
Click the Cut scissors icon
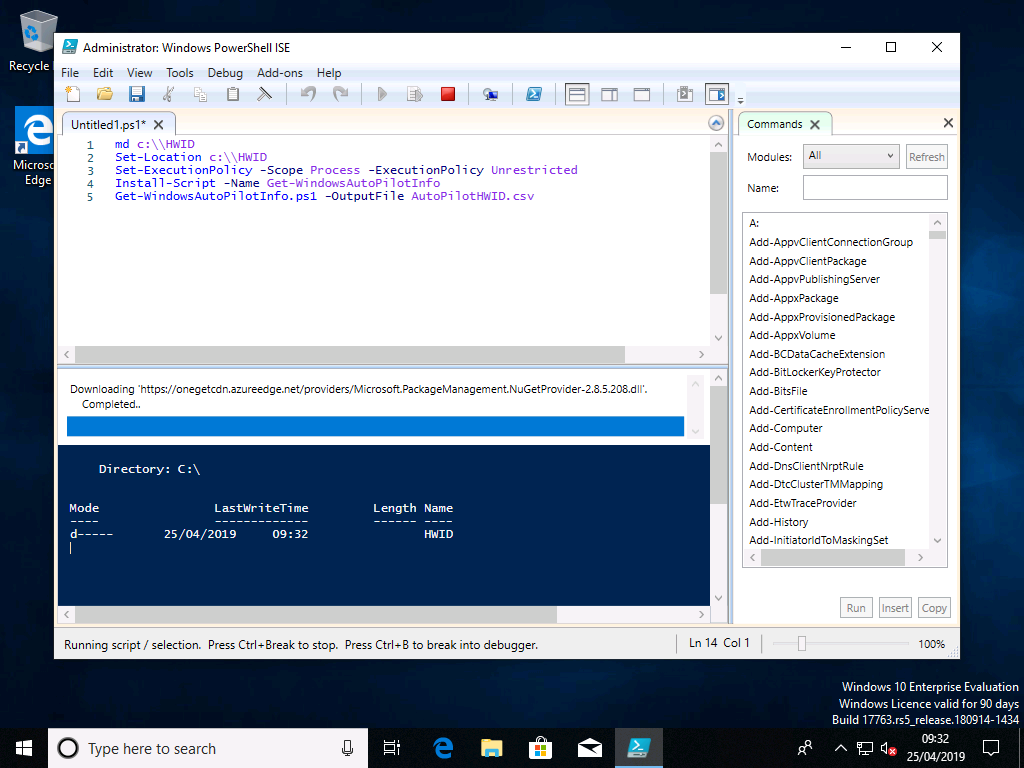coord(168,94)
